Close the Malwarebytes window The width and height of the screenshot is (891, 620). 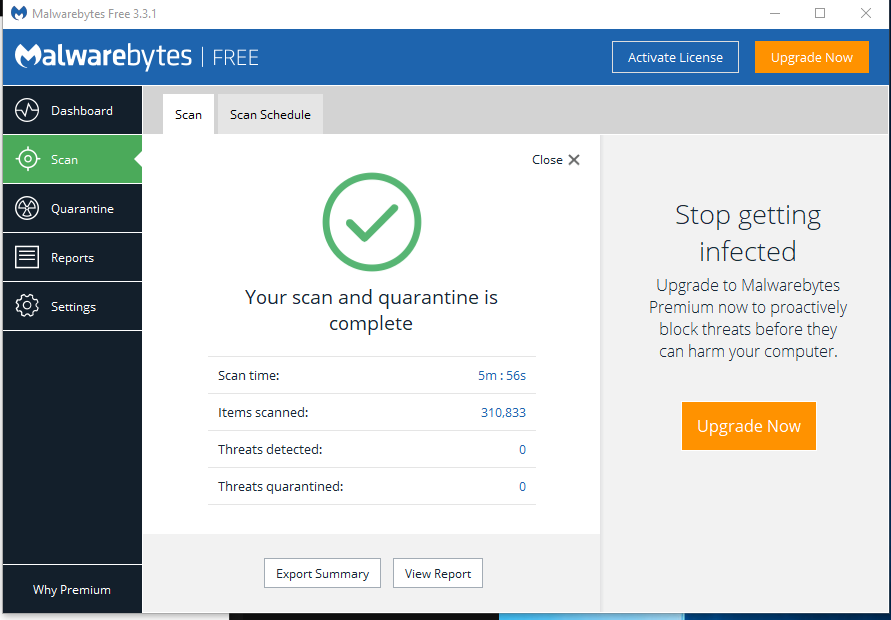[865, 13]
